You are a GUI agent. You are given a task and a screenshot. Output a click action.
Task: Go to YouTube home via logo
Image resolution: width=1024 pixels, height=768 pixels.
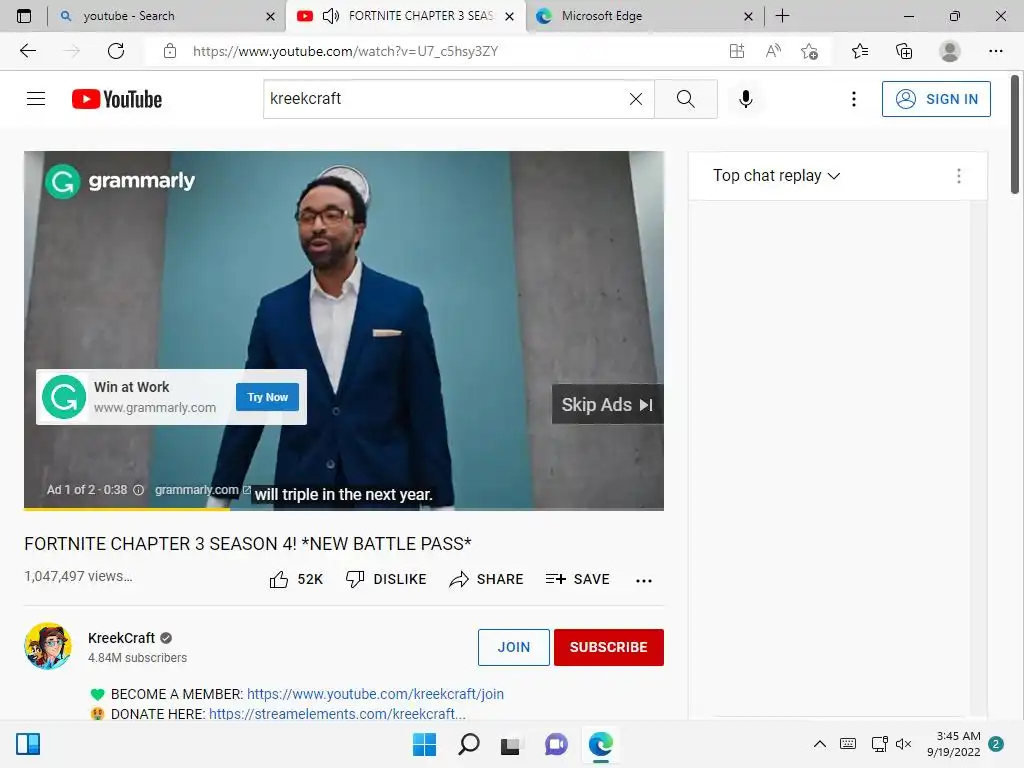pyautogui.click(x=117, y=99)
